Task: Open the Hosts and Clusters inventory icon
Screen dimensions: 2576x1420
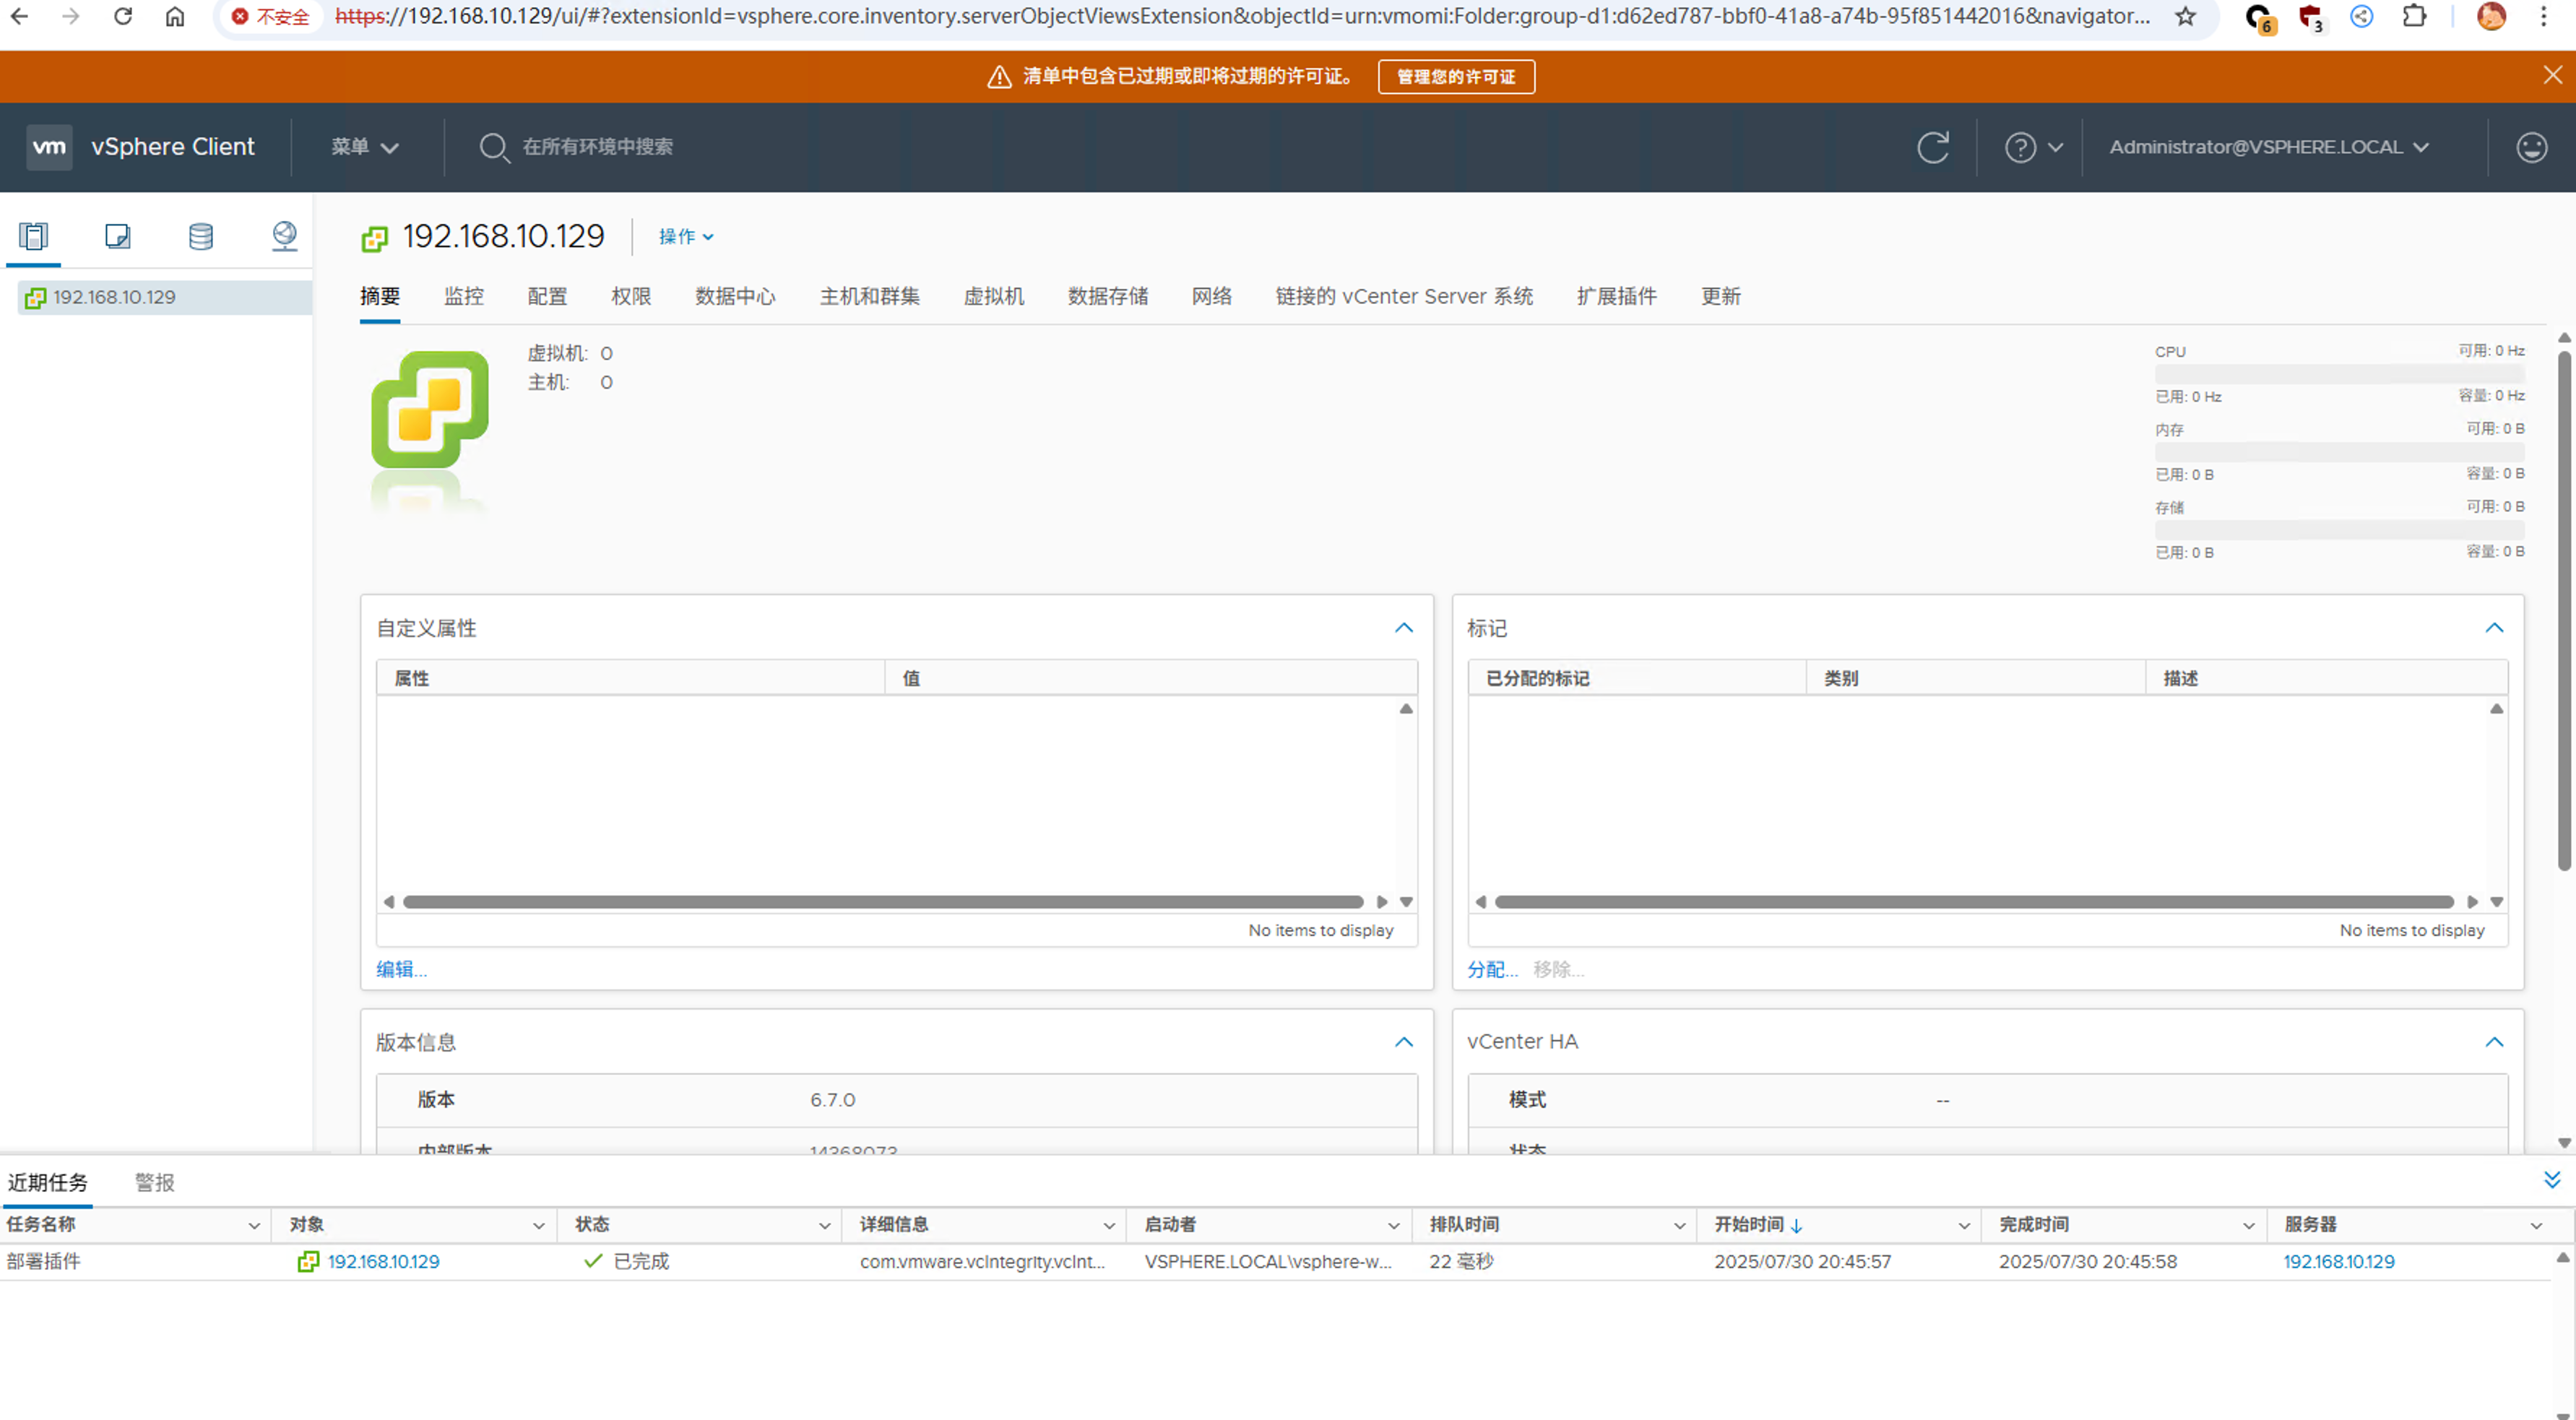Action: [33, 236]
